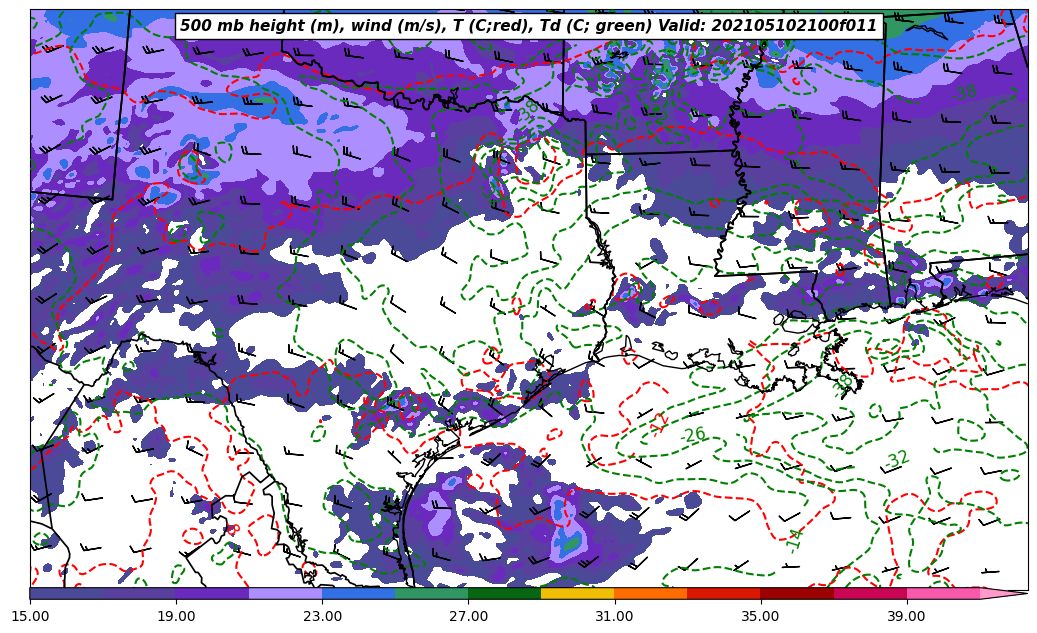Click the green -14 dewpoint contour label
1037x633 pixels.
794,540
